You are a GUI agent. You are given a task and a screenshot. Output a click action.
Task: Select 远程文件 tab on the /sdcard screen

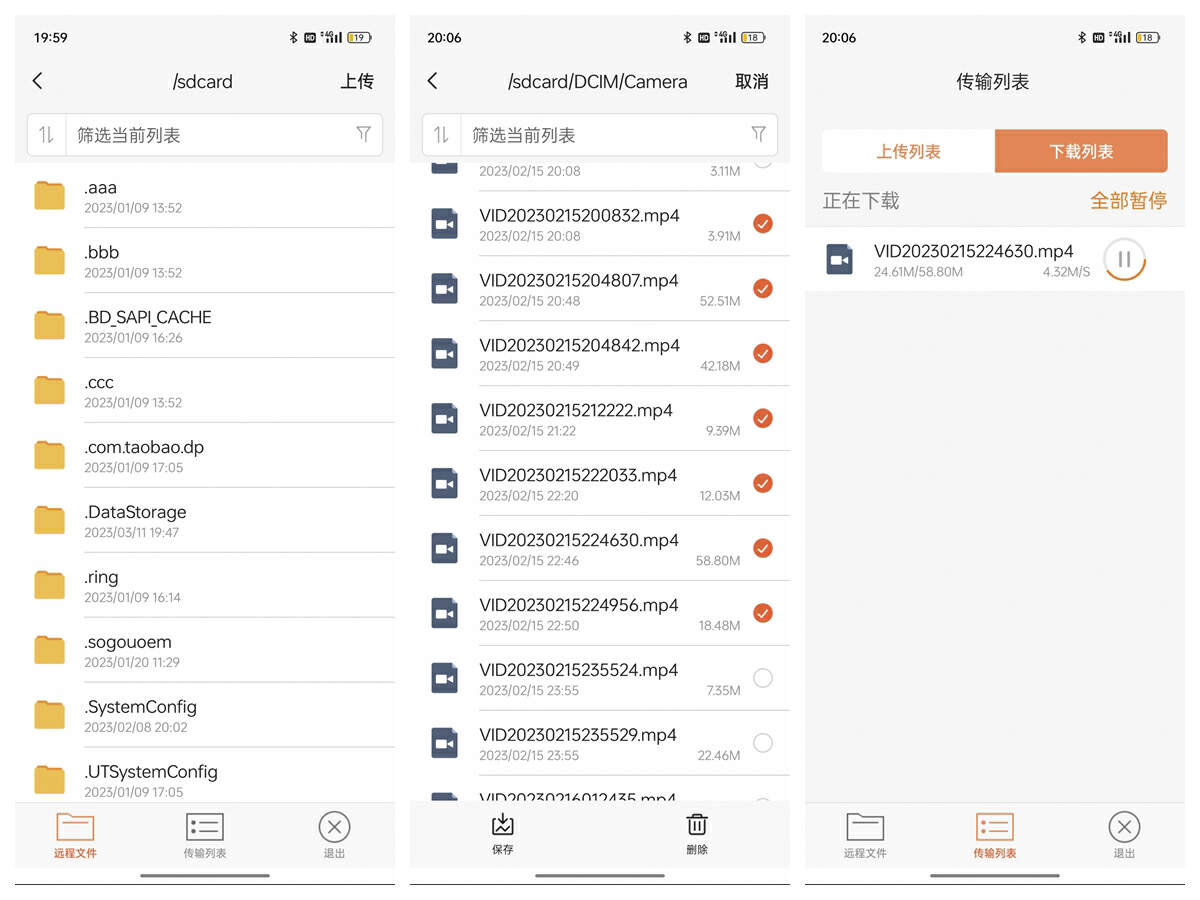coord(75,836)
